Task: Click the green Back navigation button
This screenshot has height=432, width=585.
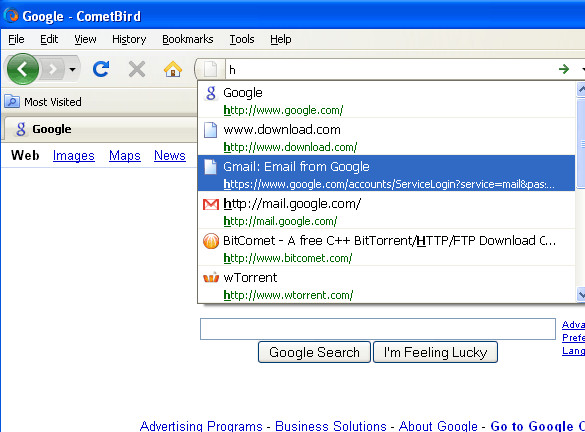Action: point(23,69)
